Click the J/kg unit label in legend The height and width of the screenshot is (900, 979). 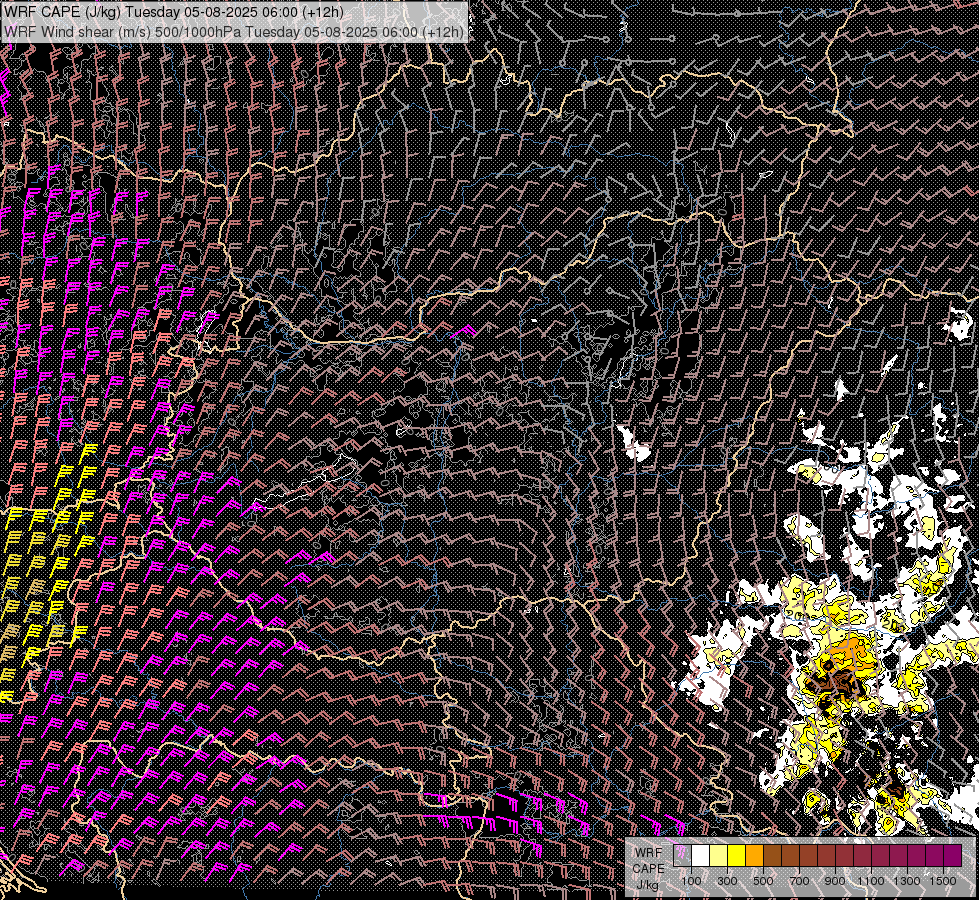[x=647, y=884]
